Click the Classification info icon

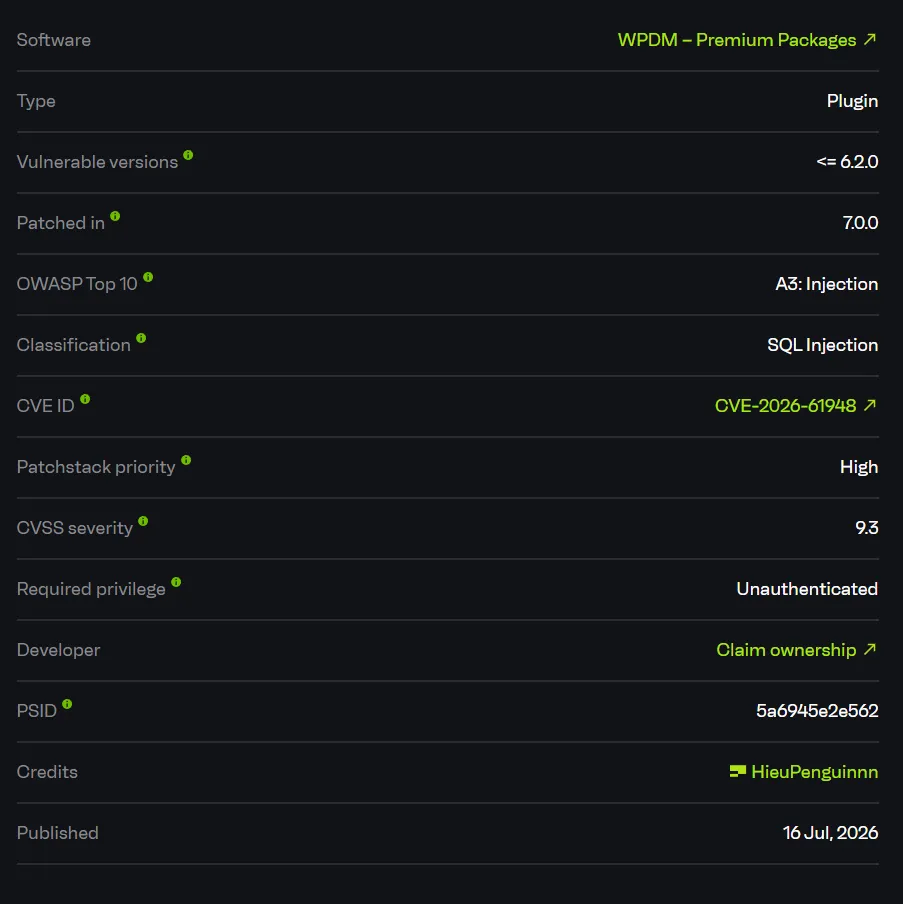[x=141, y=338]
